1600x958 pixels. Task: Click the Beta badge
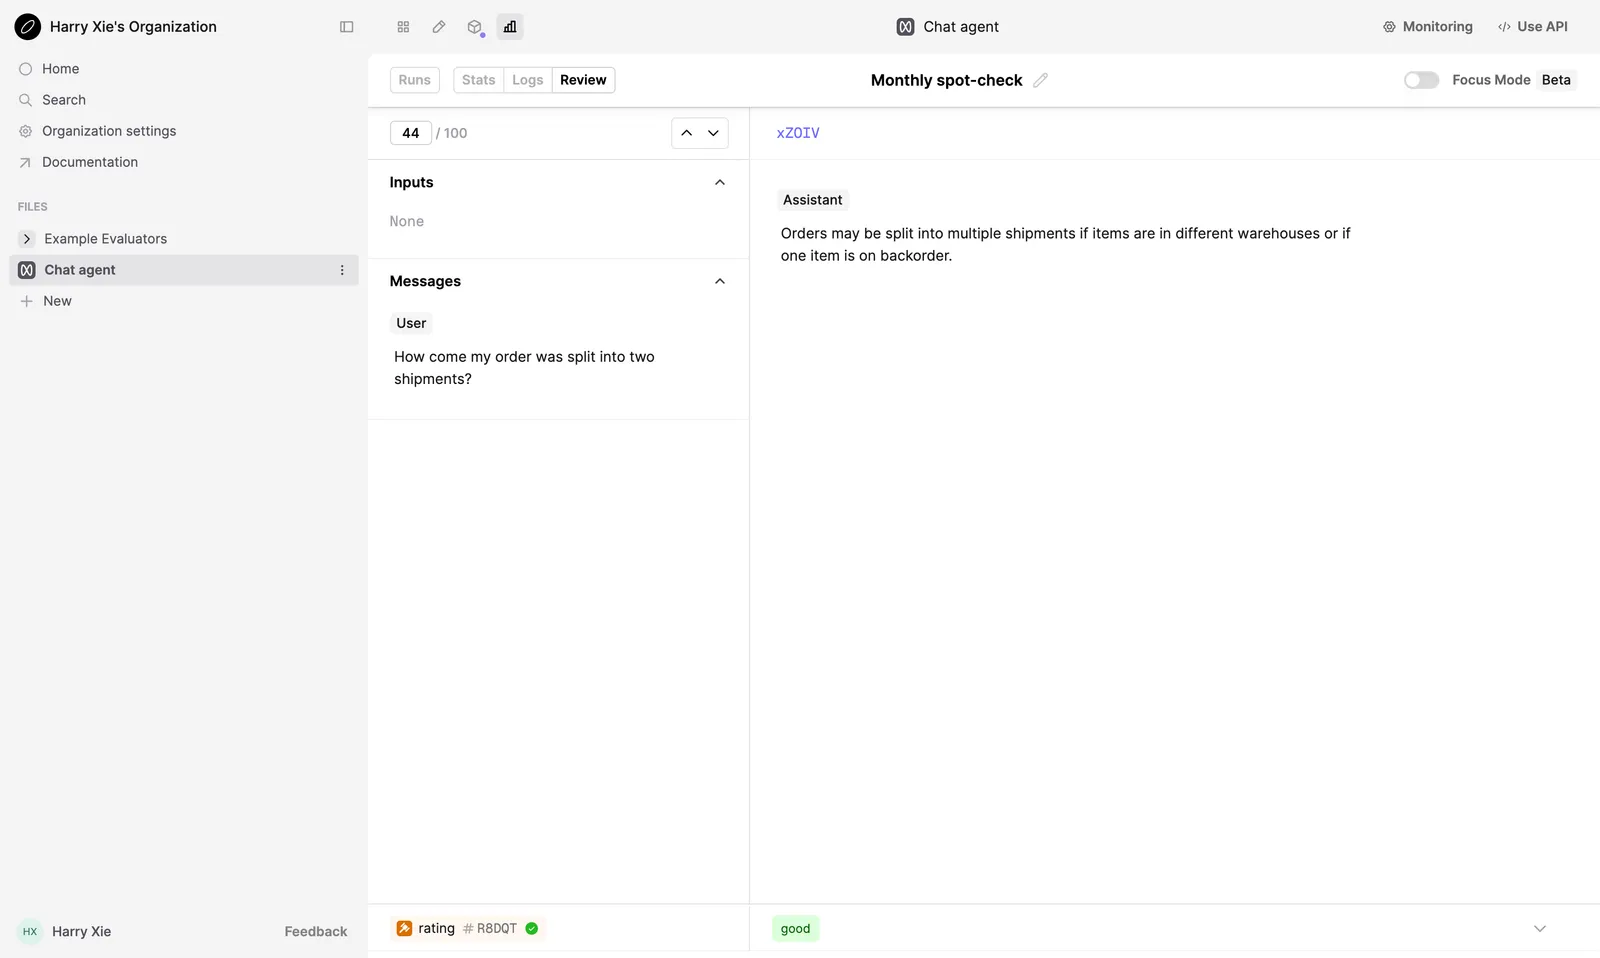point(1556,80)
